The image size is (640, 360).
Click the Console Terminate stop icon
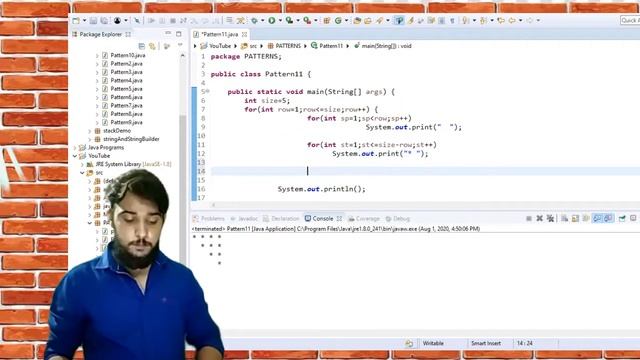[x=529, y=219]
